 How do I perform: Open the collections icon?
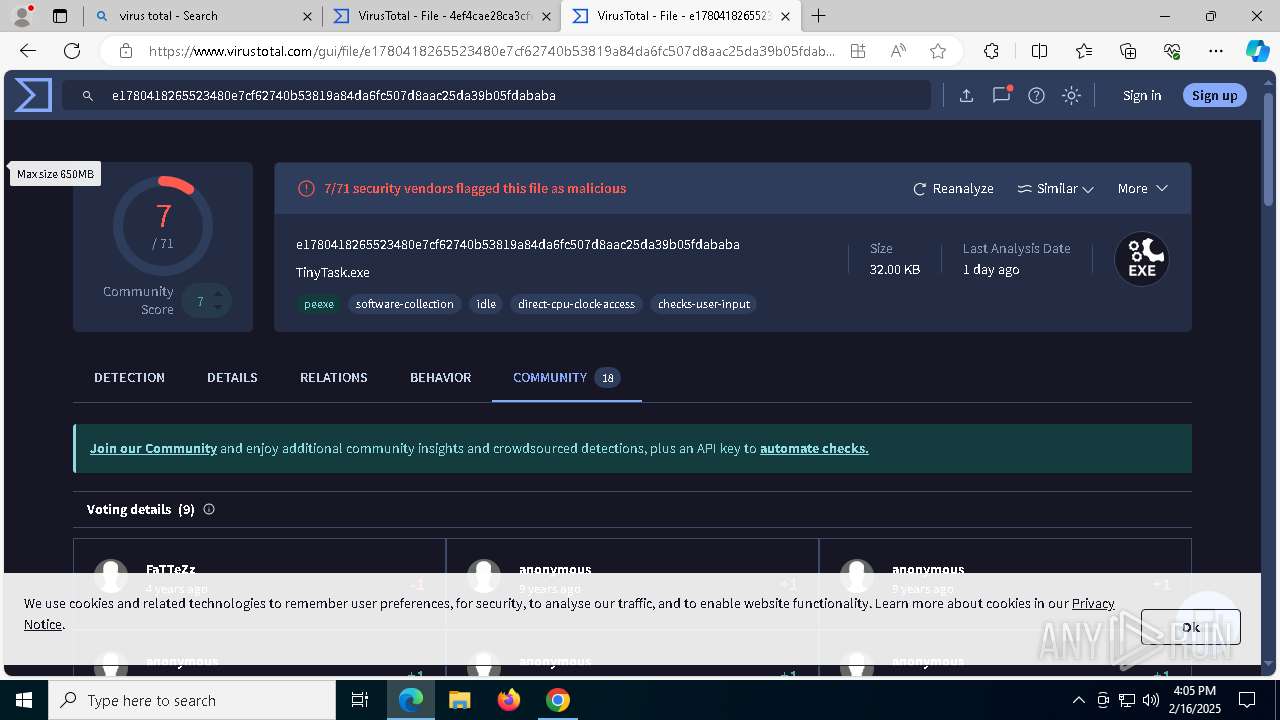1128,51
